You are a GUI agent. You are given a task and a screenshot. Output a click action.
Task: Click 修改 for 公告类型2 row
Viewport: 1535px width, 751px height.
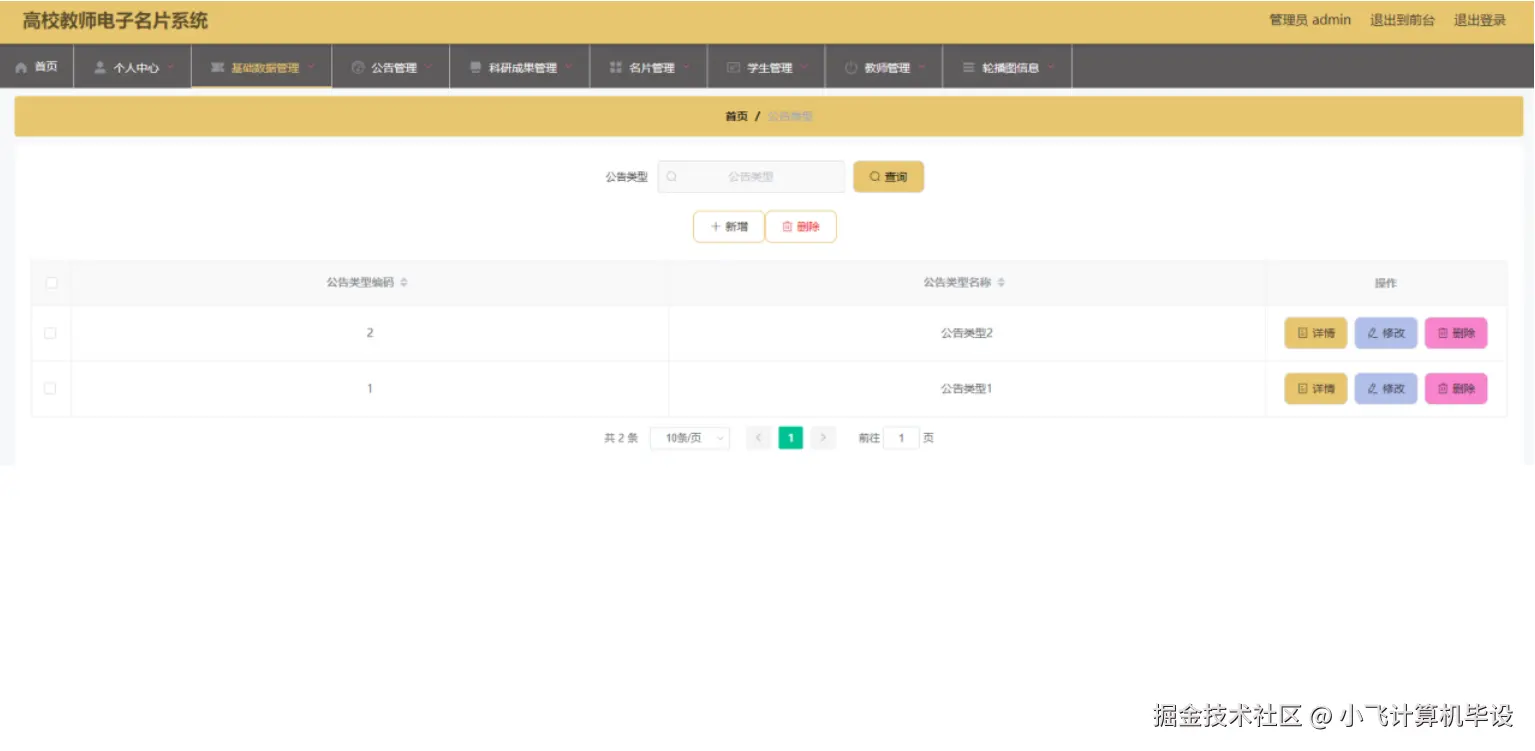point(1386,333)
